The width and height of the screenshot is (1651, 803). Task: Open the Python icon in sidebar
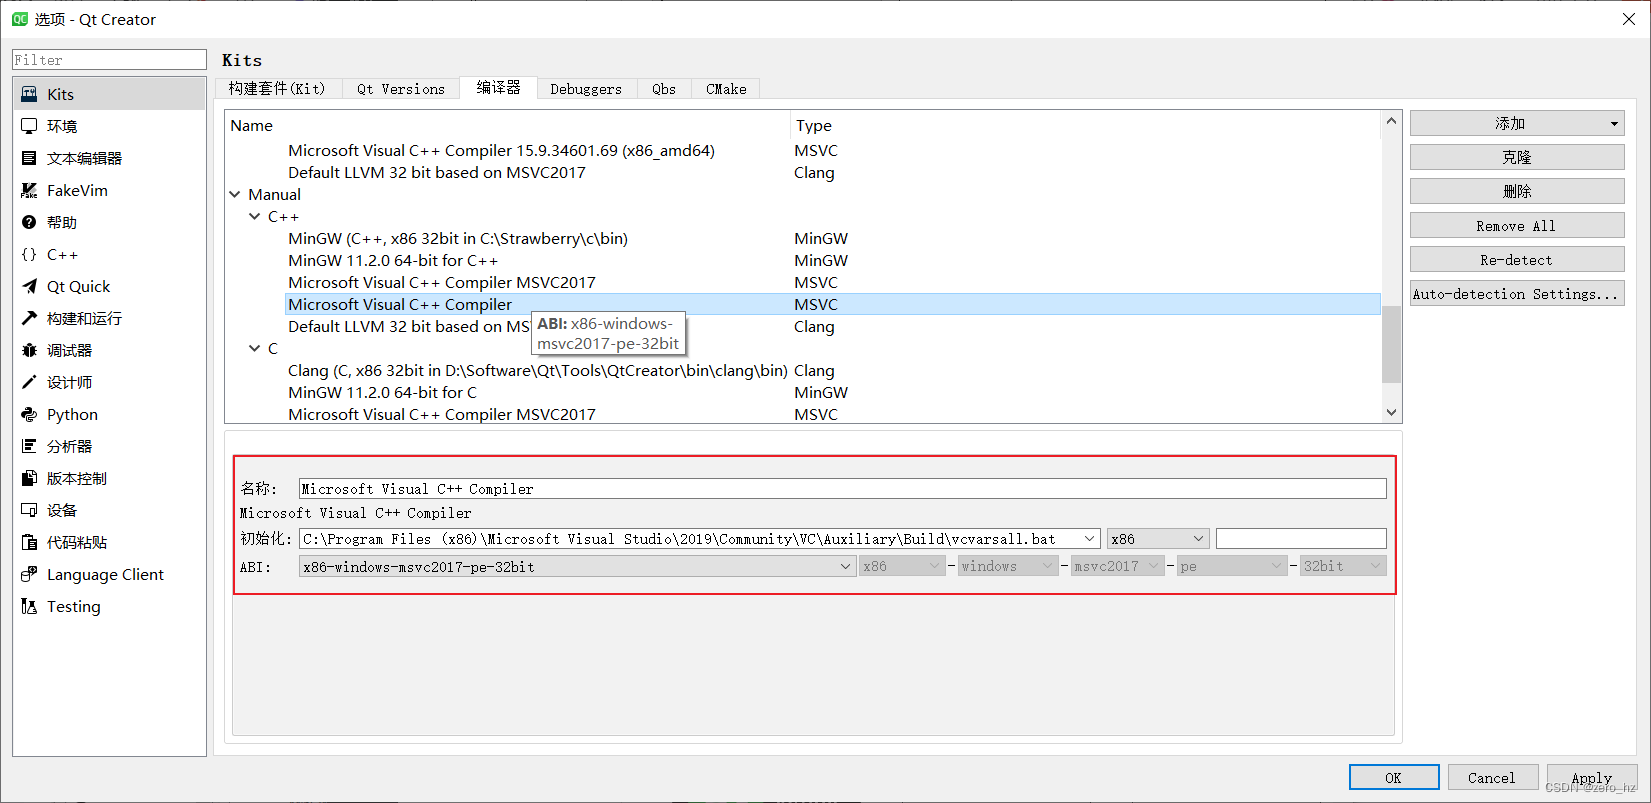(29, 414)
